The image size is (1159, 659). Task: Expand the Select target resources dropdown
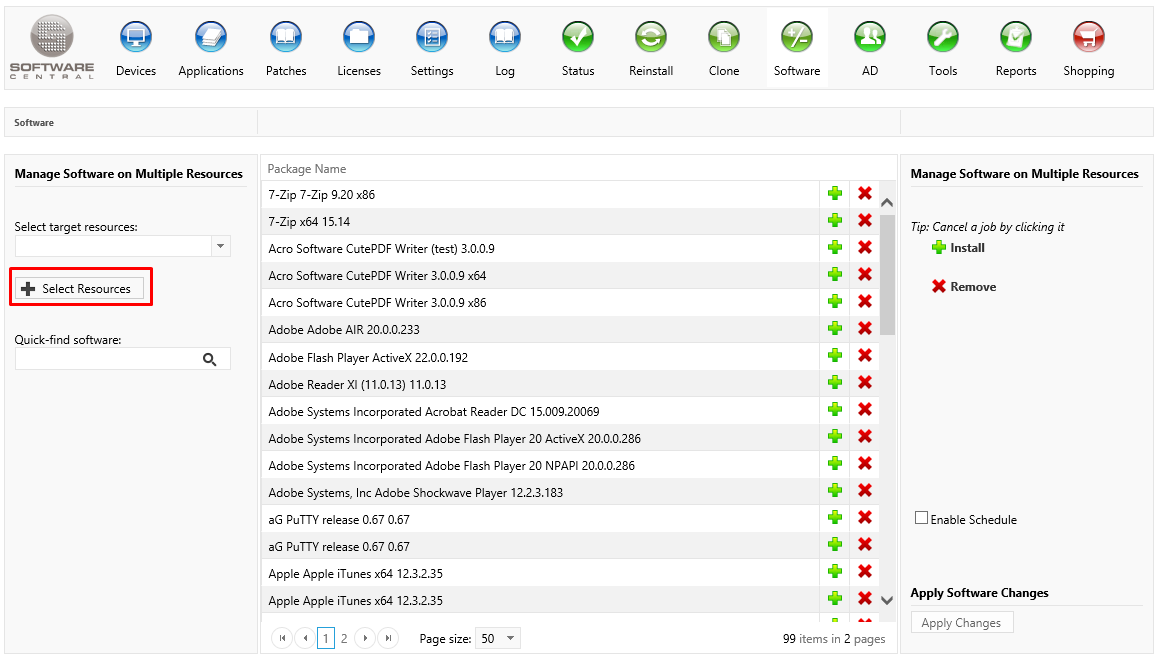[221, 246]
